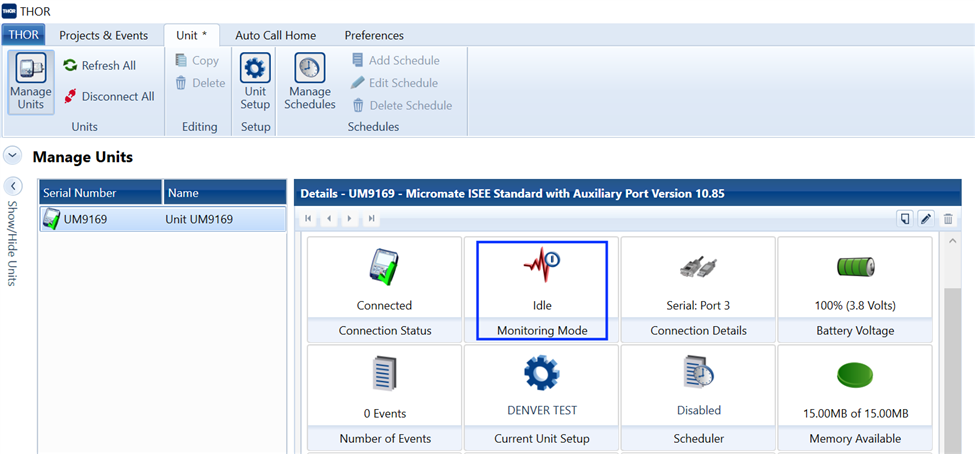Click the green Memory Available indicator
Viewport: 975px width, 454px height.
[855, 375]
